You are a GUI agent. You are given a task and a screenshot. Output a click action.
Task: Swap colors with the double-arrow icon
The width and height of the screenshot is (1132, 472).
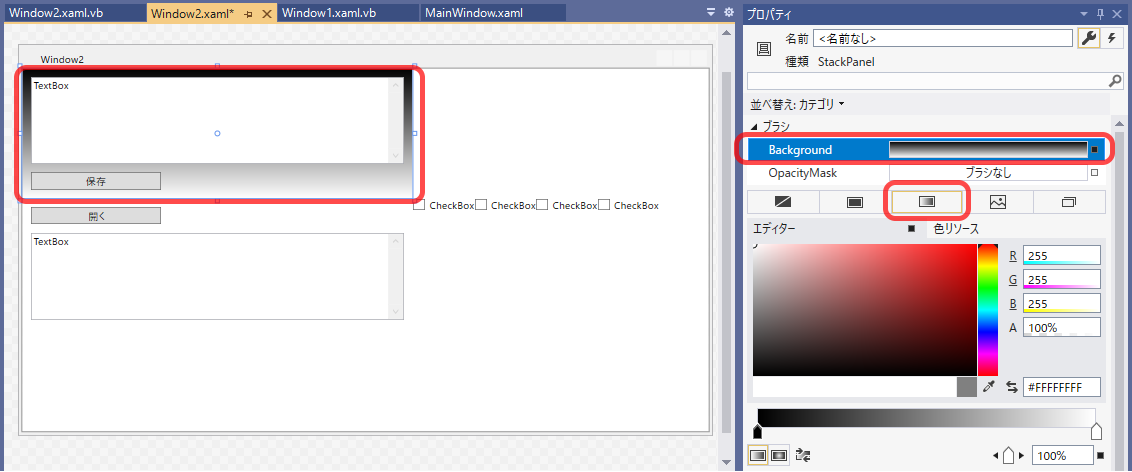pos(1011,387)
